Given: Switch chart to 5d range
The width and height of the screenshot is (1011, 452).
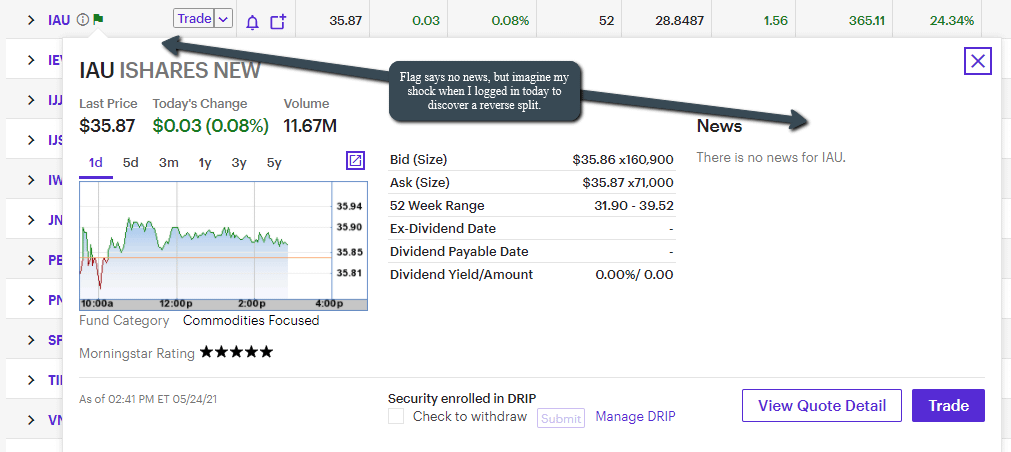Looking at the screenshot, I should (131, 162).
